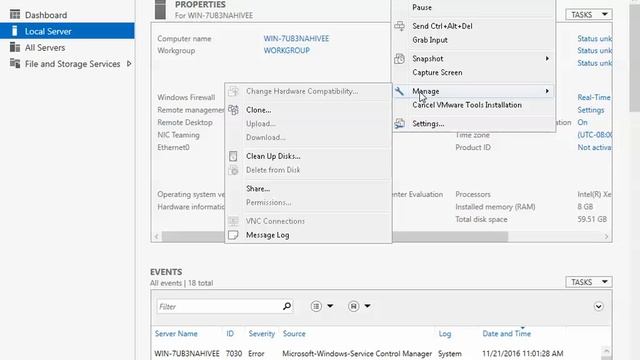Open the Events TASKS dropdown
The height and width of the screenshot is (360, 640).
tap(589, 282)
